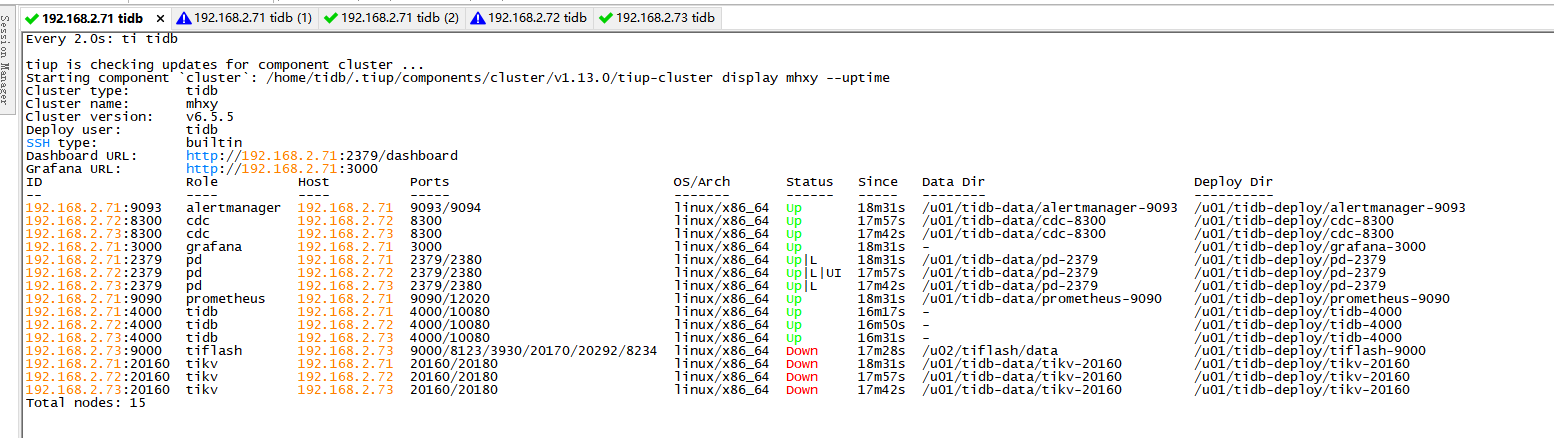This screenshot has width=1554, height=438.
Task: Click the Deploy Dir column header
Action: [x=1234, y=182]
